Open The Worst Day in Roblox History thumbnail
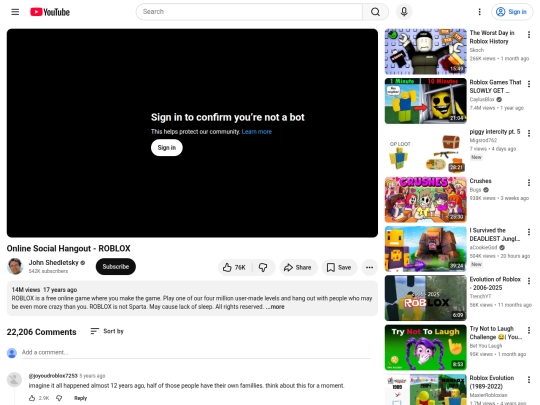 click(426, 51)
